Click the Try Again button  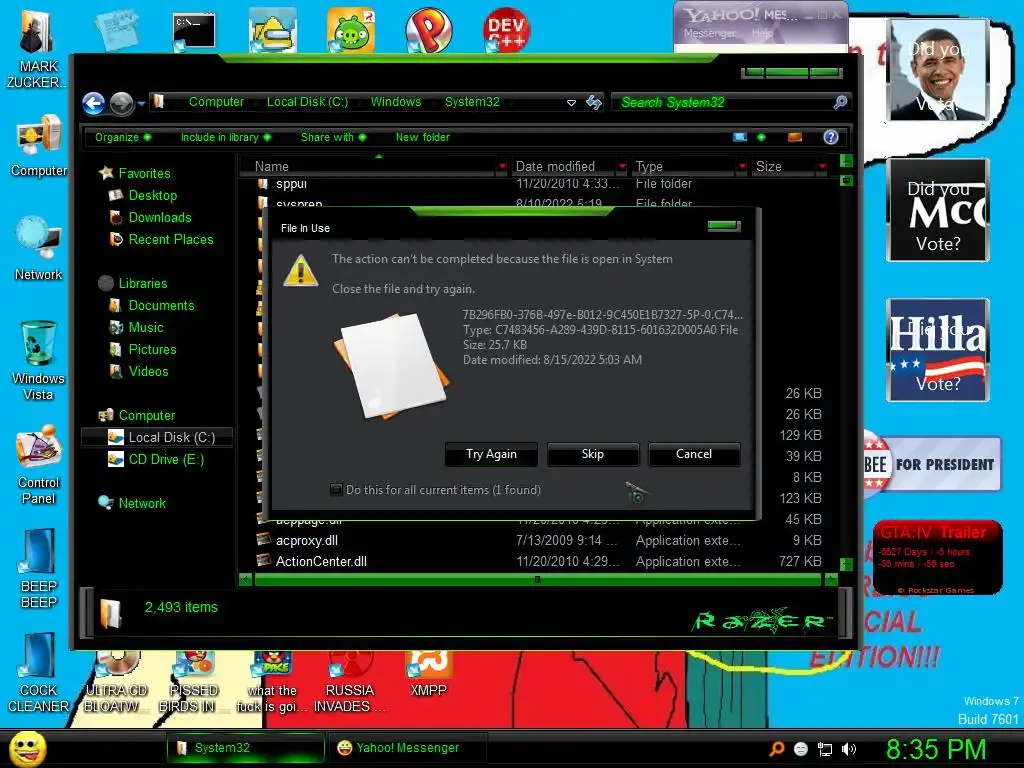click(x=491, y=454)
